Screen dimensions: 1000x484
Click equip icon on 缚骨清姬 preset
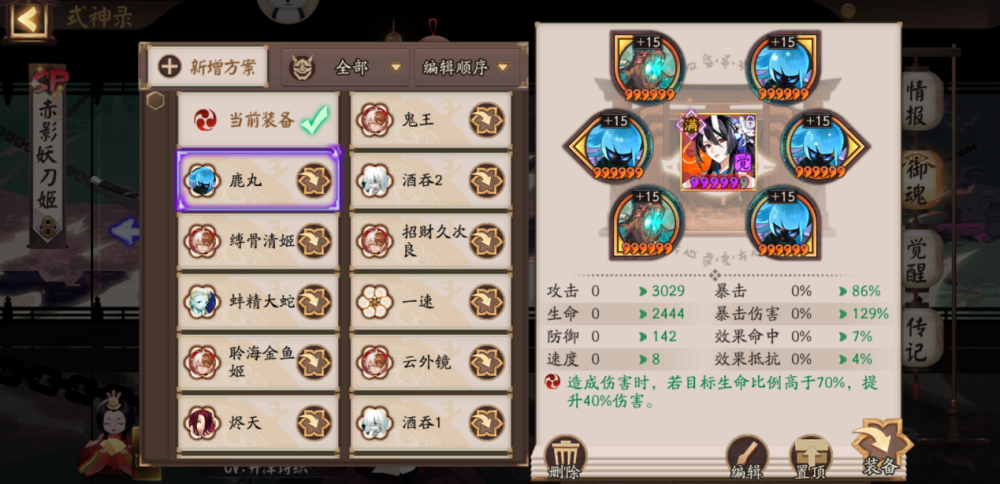314,241
